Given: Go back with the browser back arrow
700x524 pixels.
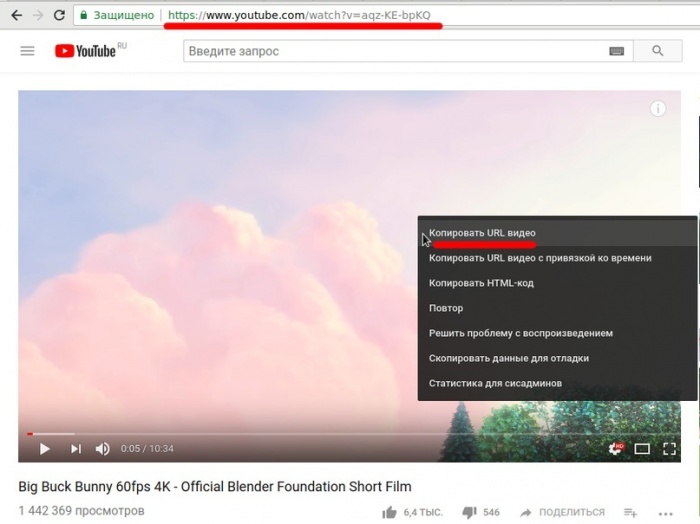Looking at the screenshot, I should [x=17, y=15].
